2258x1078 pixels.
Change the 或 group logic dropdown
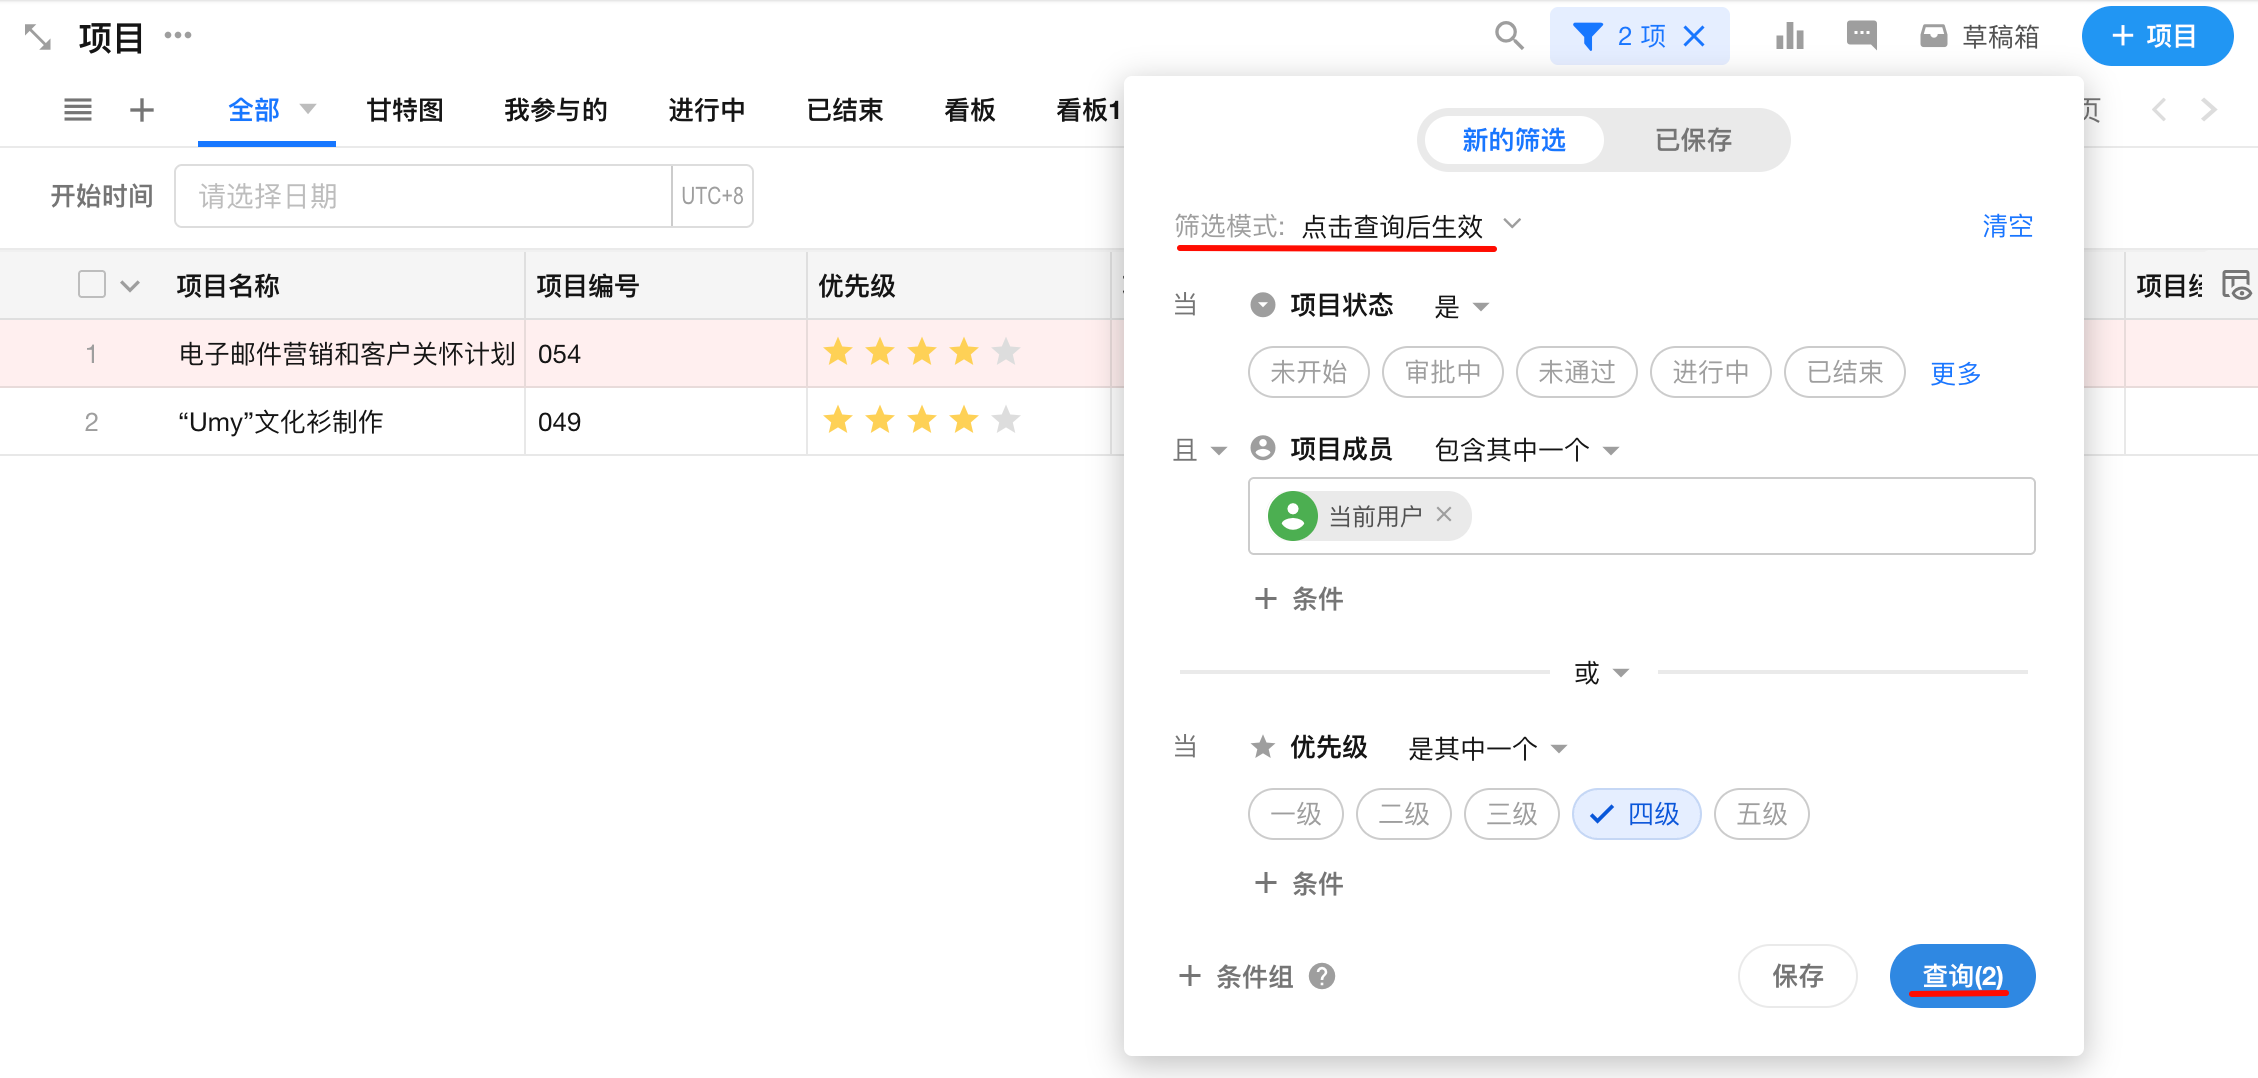[1601, 673]
